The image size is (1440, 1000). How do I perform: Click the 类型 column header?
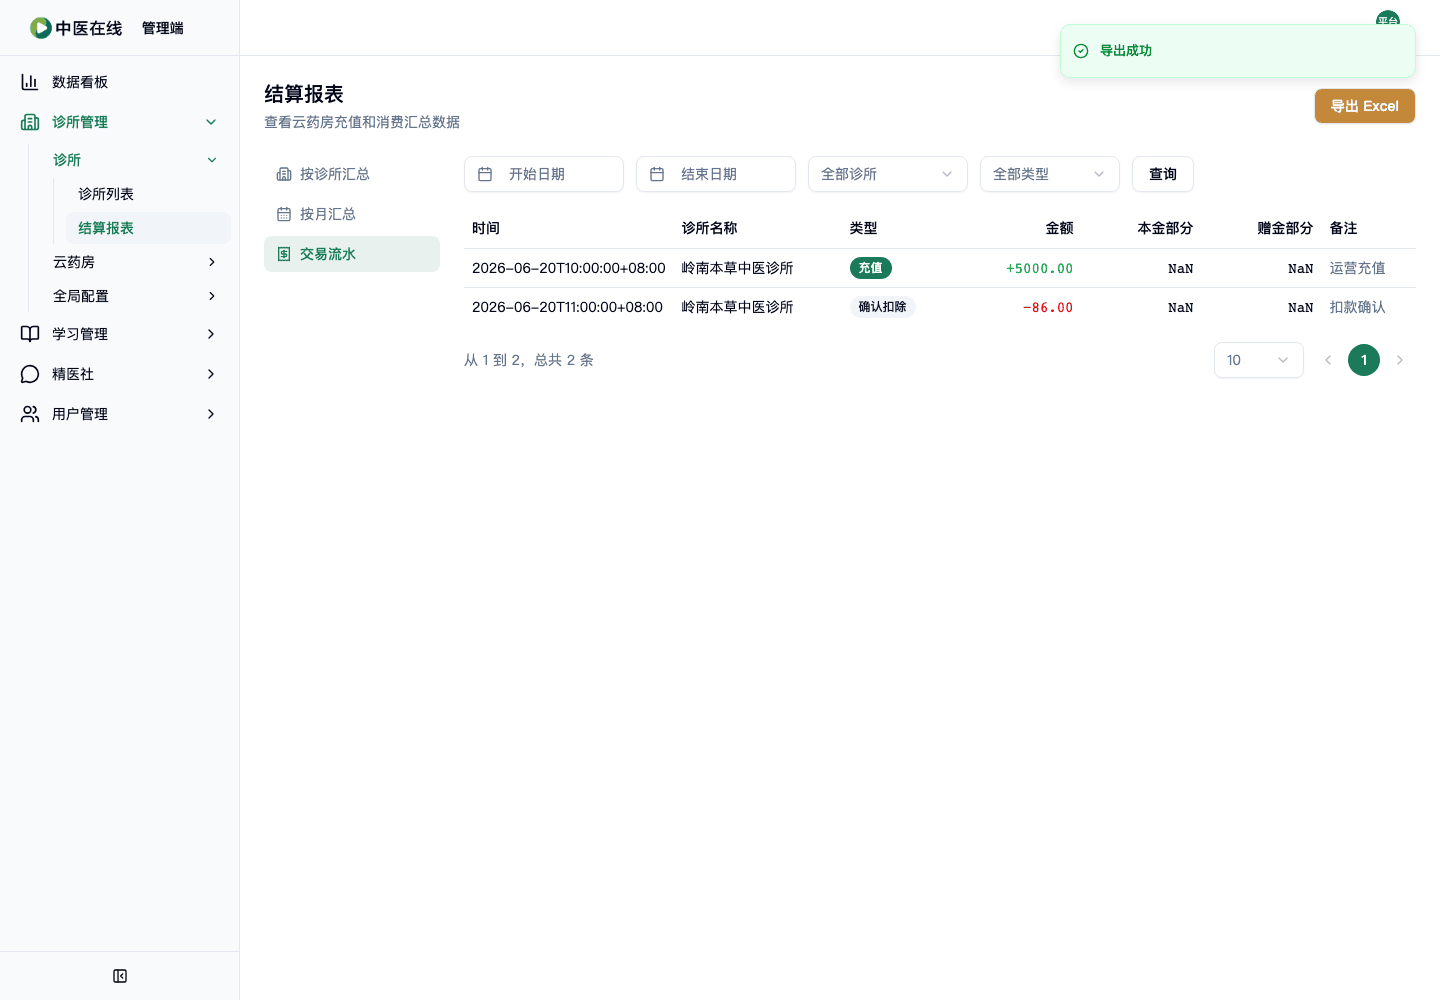coord(864,228)
